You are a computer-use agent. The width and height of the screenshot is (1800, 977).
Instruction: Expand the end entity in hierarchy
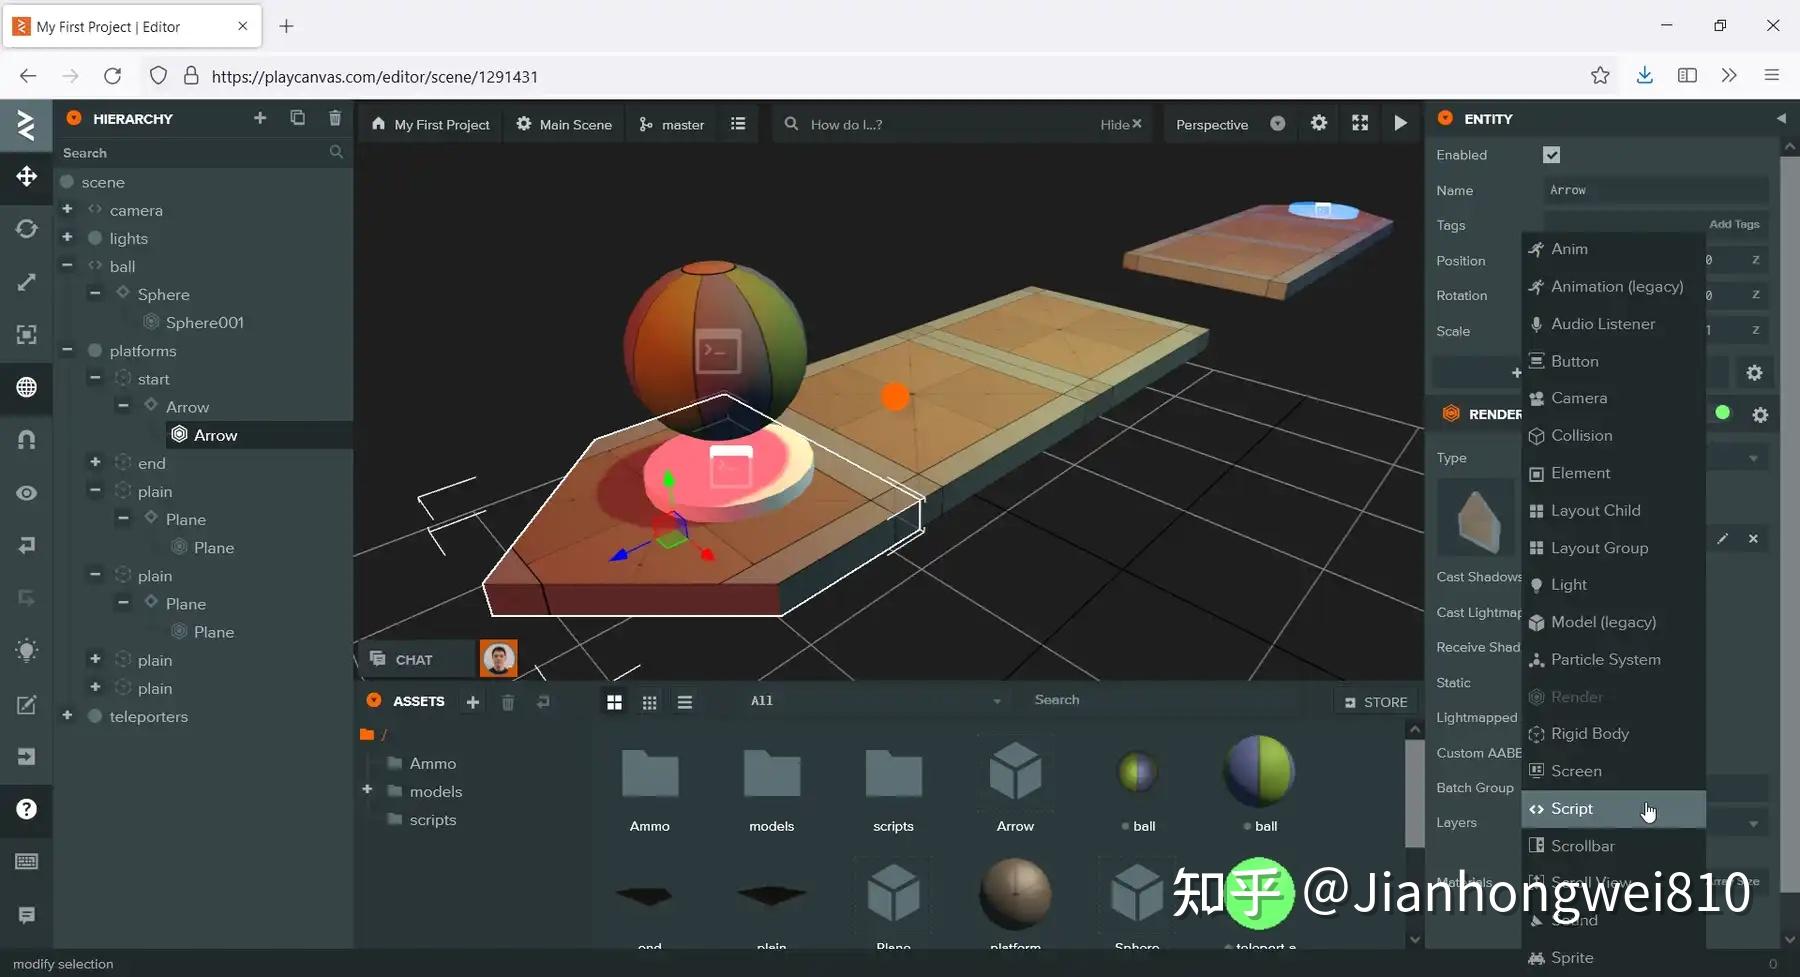pos(95,462)
